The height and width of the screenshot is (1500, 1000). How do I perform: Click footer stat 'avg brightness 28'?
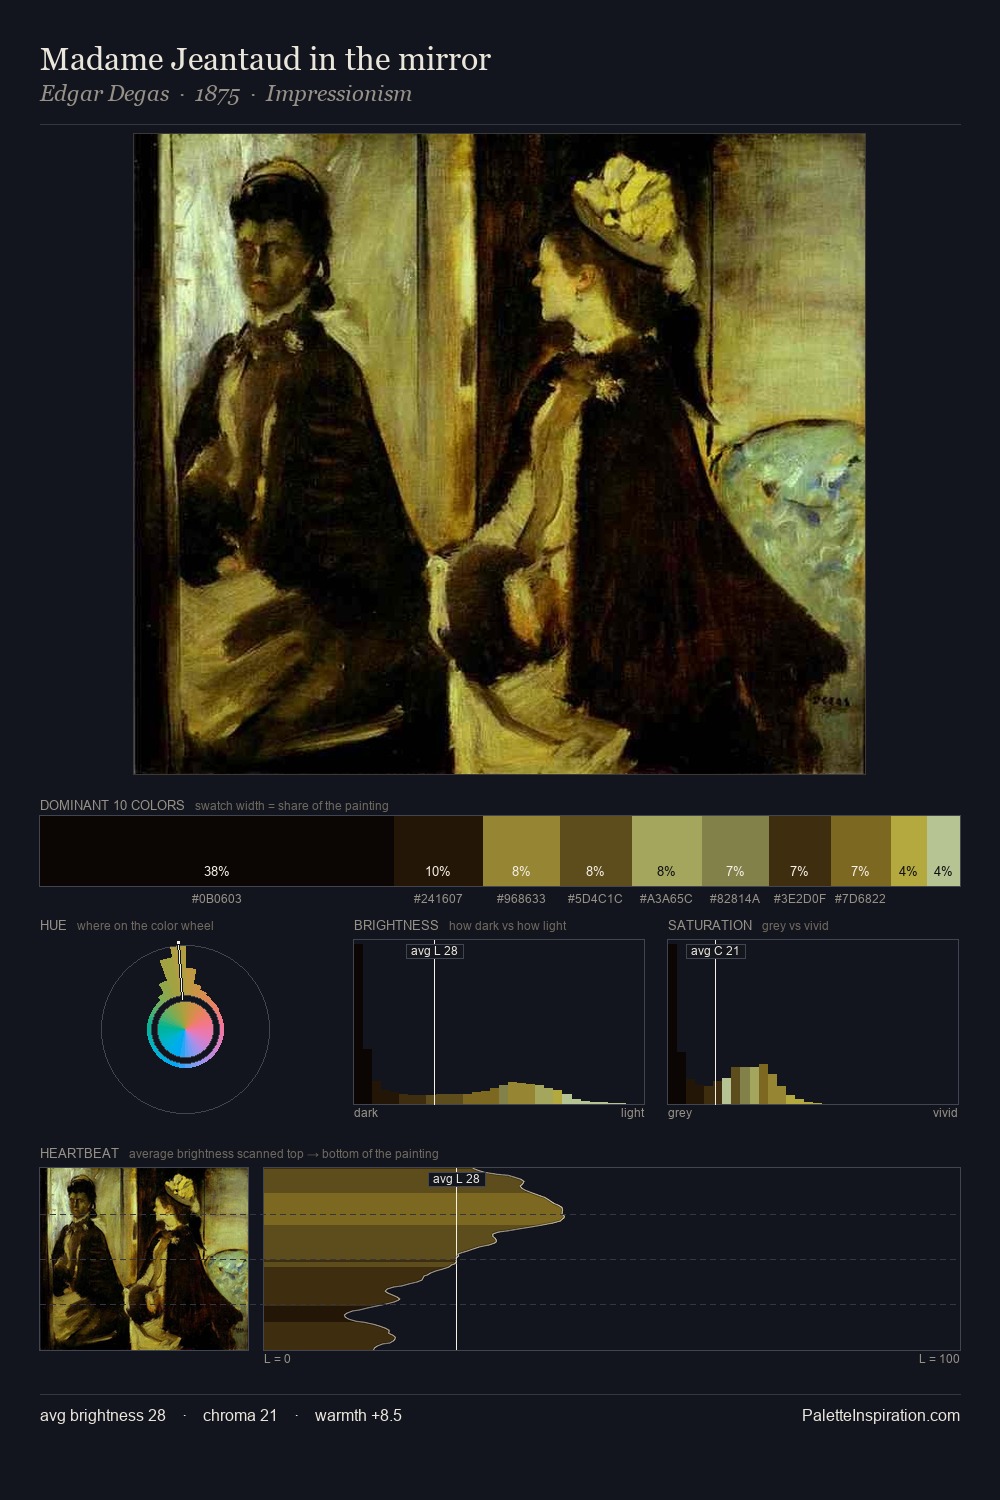pos(103,1415)
